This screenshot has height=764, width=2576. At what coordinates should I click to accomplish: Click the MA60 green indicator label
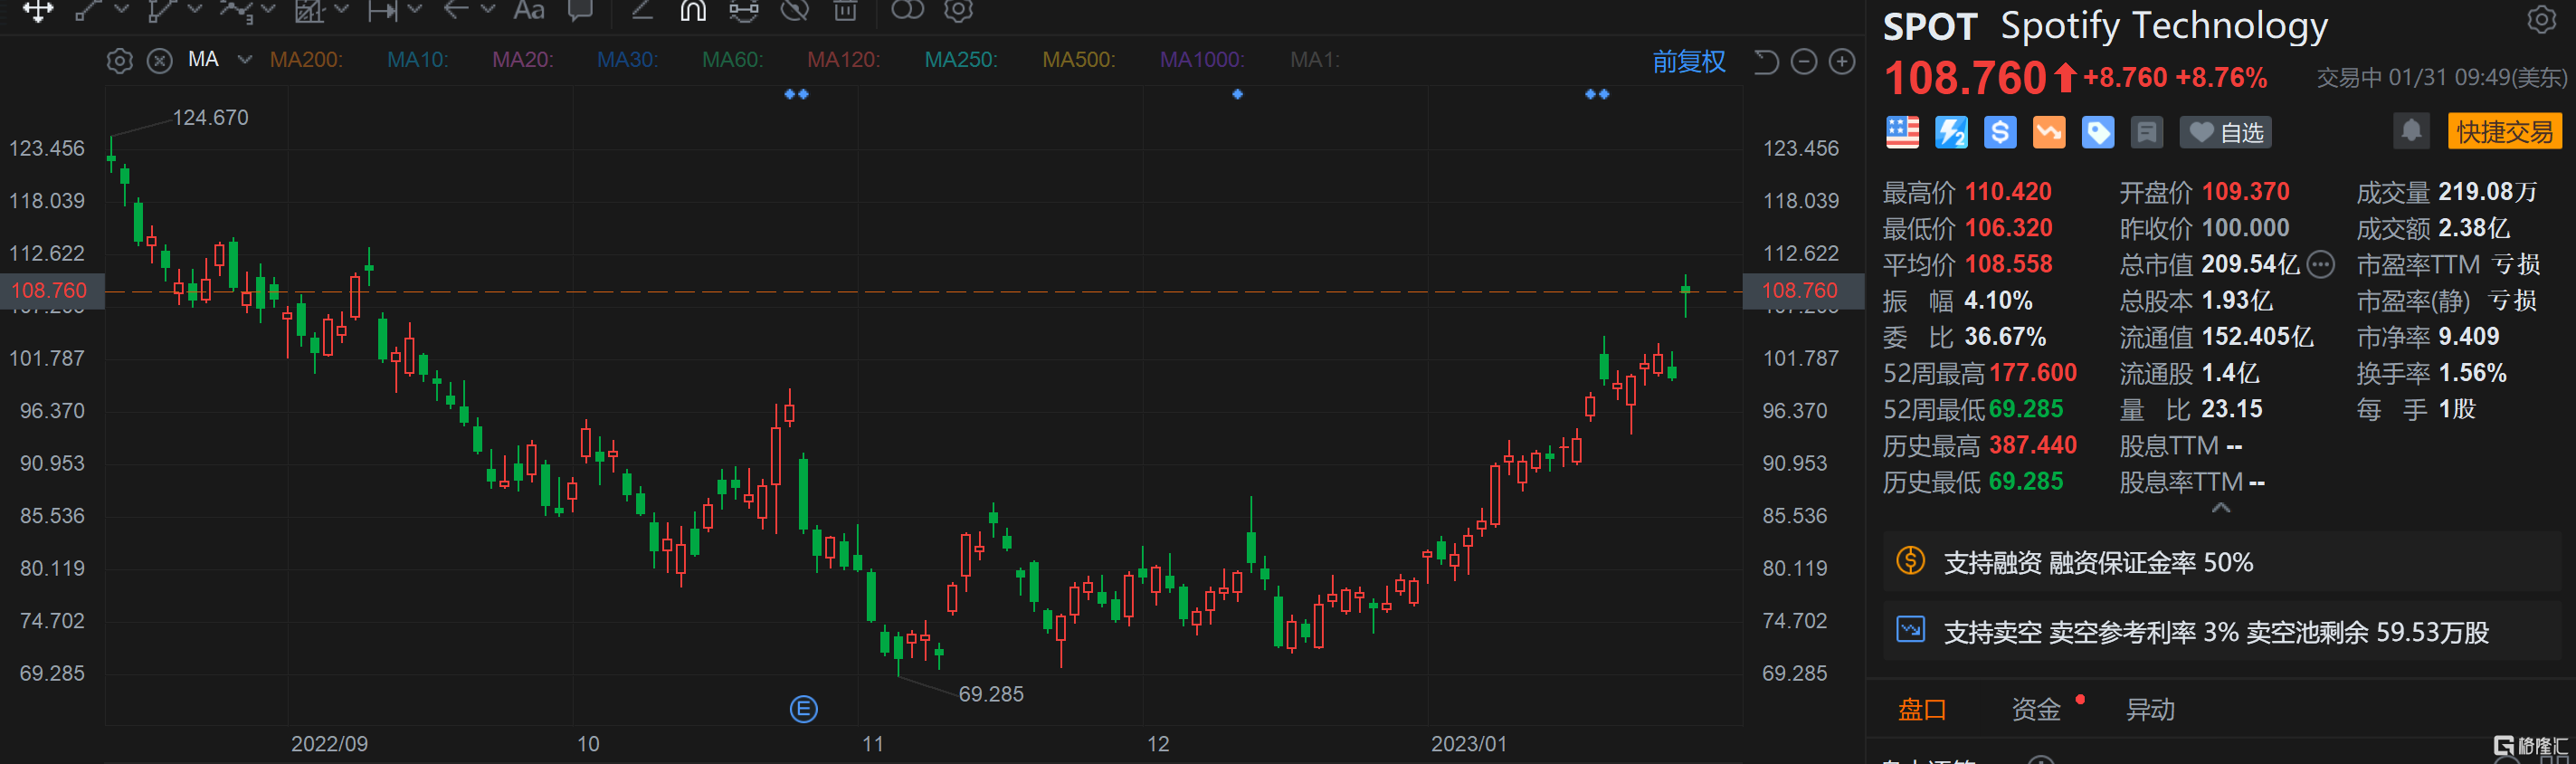pyautogui.click(x=733, y=60)
